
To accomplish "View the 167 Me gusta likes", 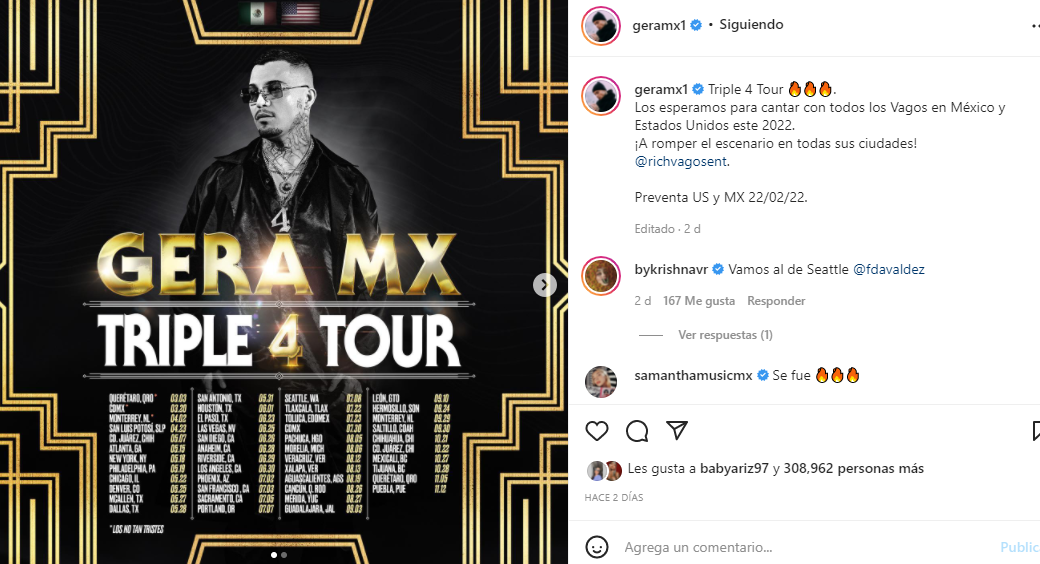I will 699,301.
